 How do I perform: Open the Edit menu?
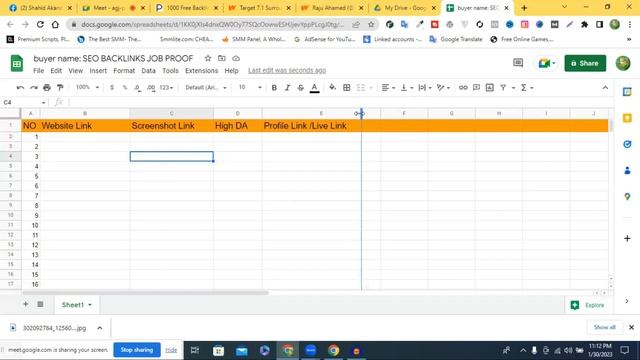click(56, 71)
